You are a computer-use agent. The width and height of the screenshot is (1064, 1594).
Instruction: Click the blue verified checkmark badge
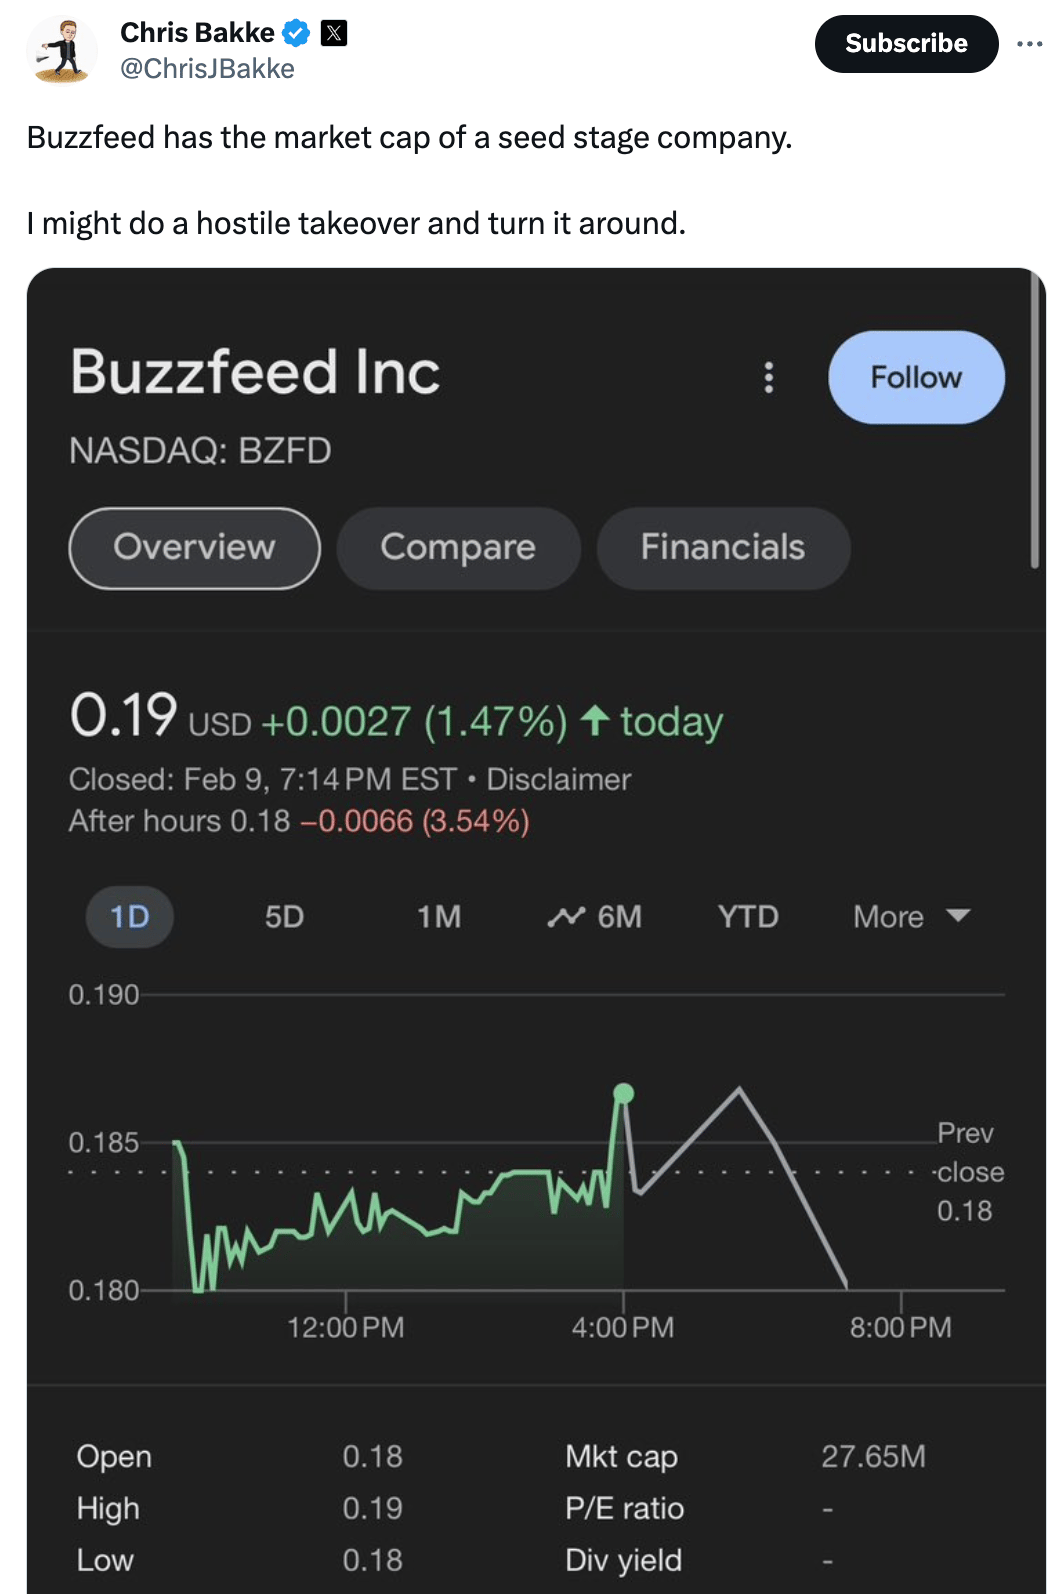(x=296, y=33)
